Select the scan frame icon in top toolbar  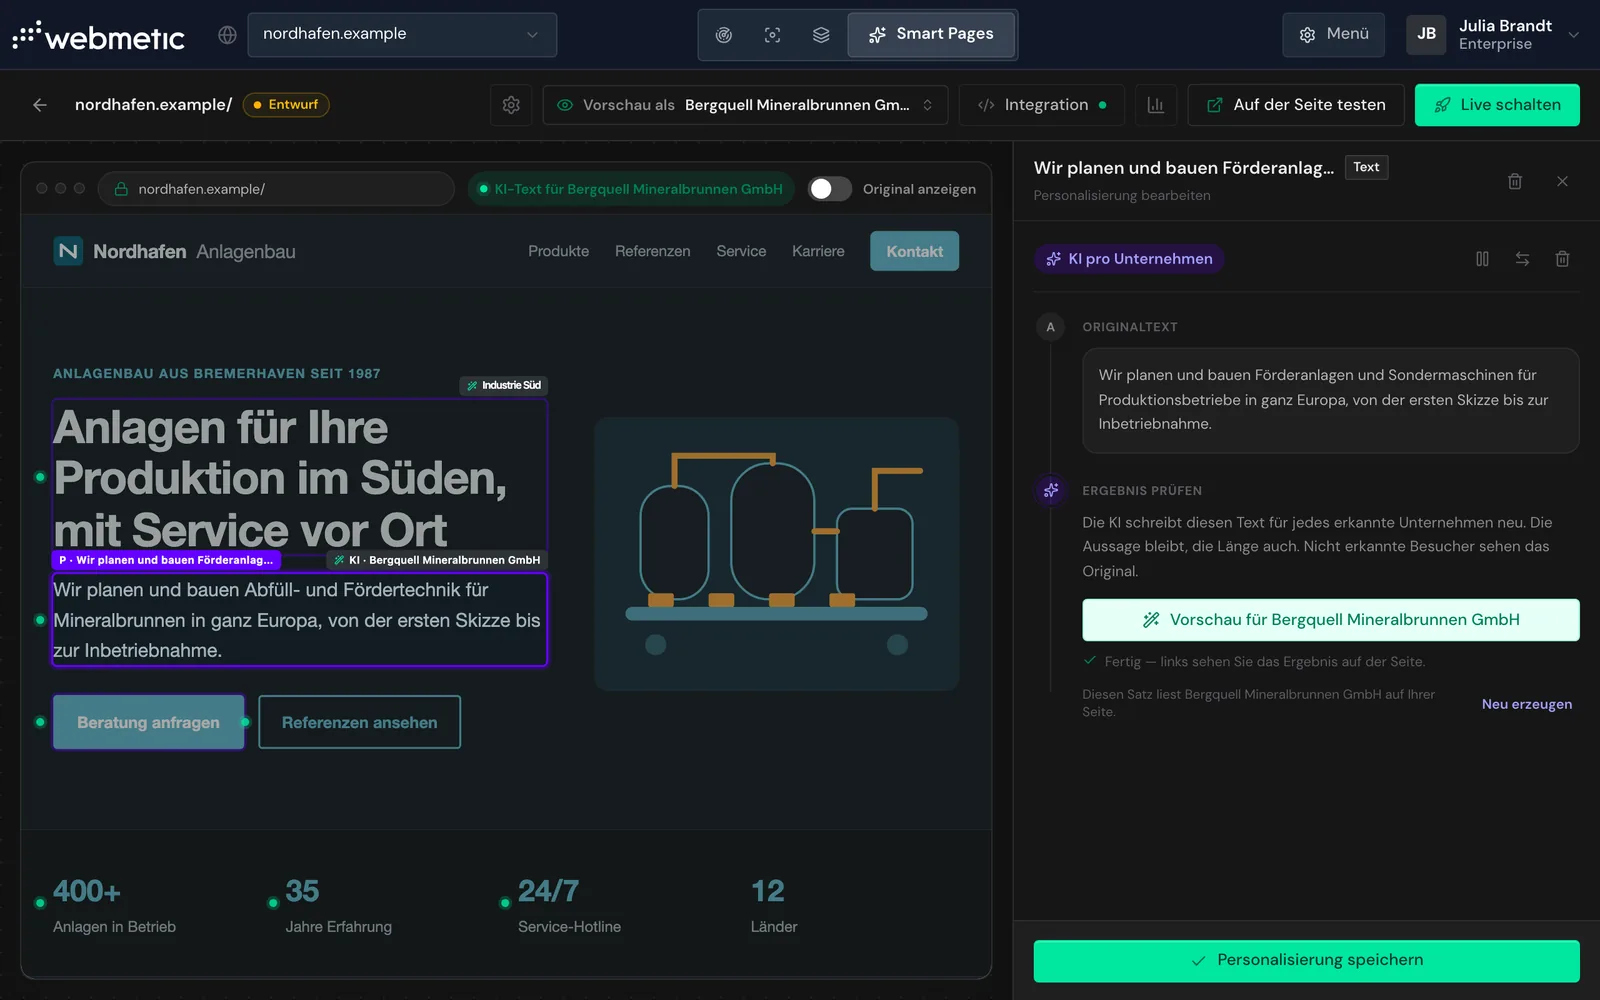click(x=772, y=35)
